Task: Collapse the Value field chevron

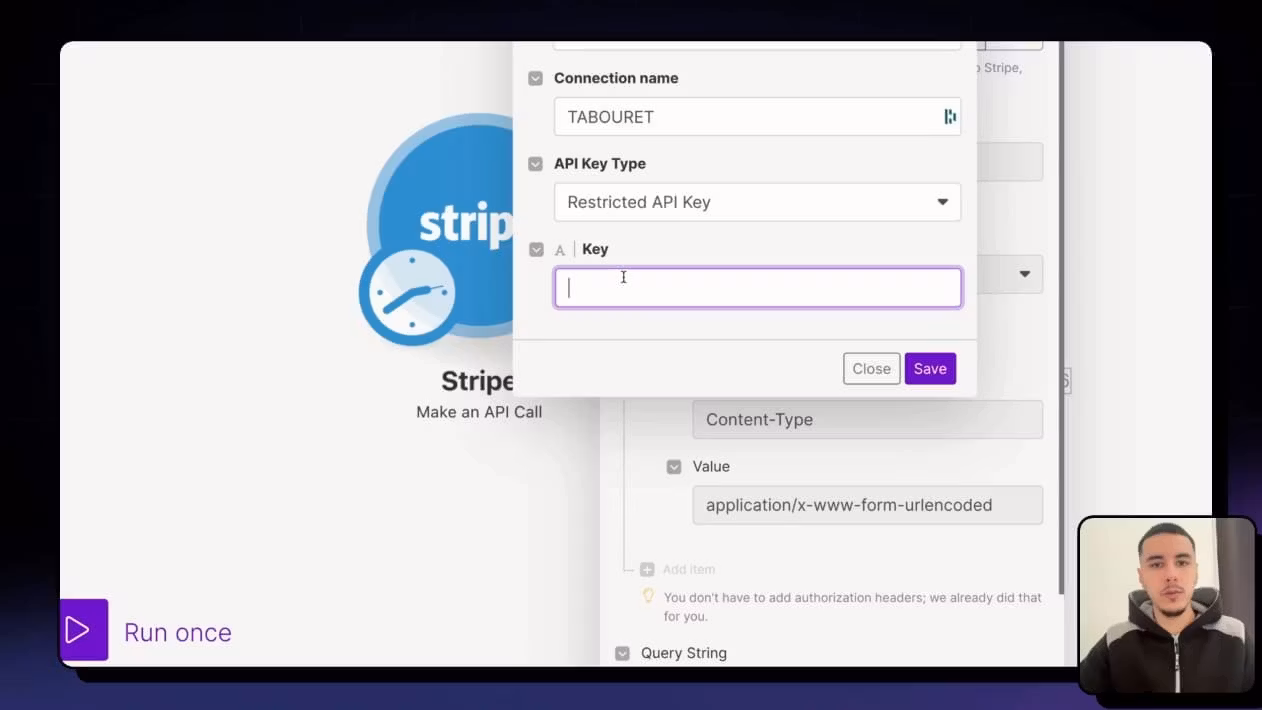Action: click(x=674, y=467)
